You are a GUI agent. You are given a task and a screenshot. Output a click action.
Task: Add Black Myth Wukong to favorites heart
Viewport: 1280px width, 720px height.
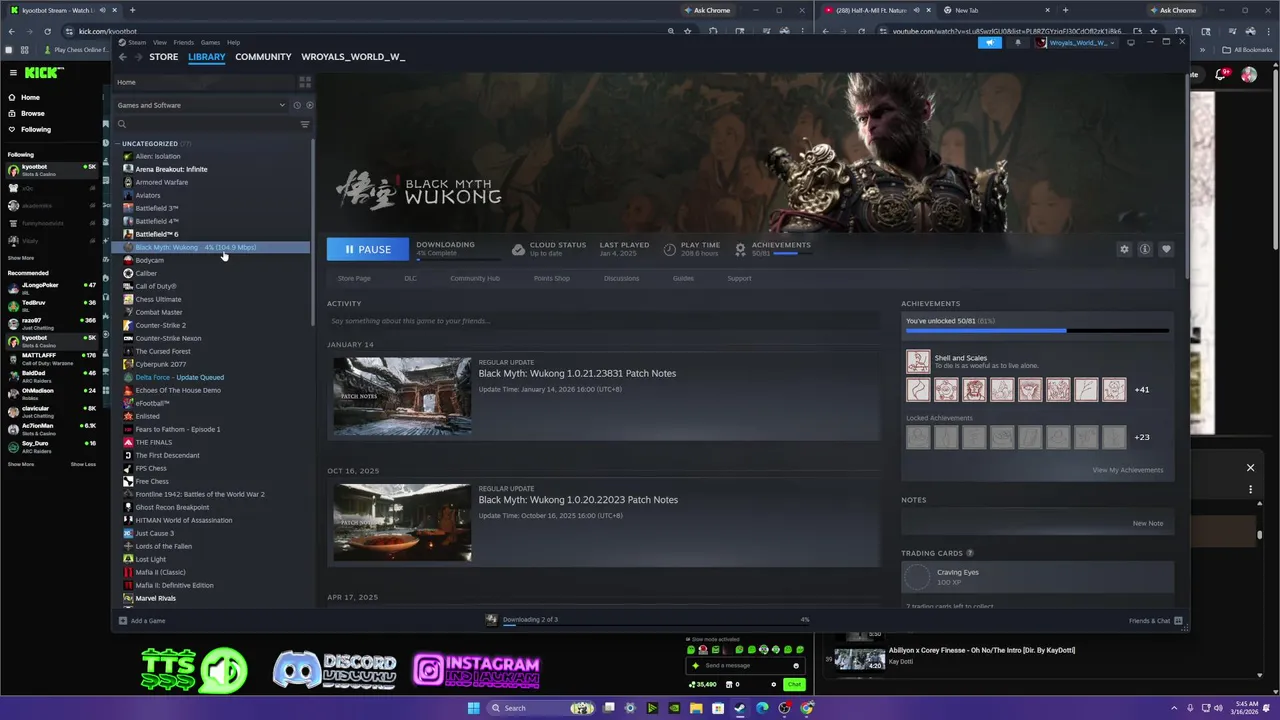click(1166, 249)
